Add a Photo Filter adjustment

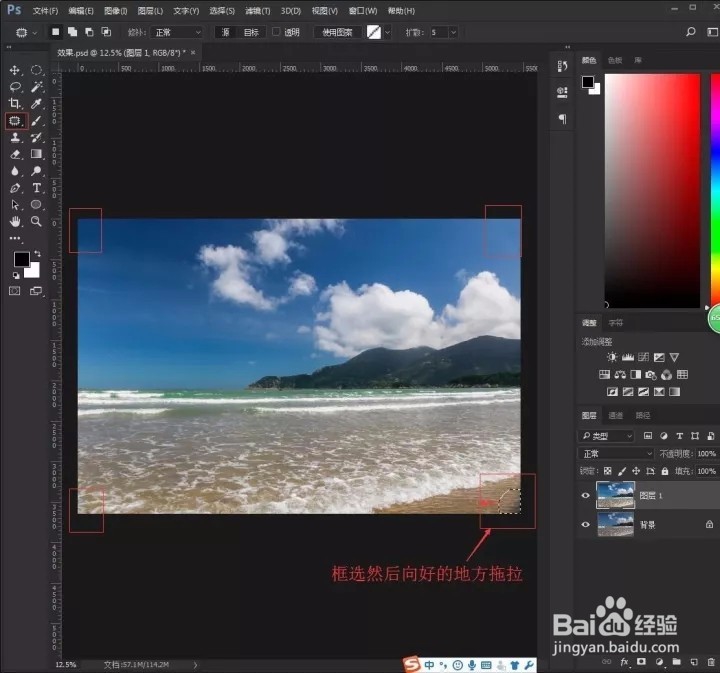[651, 375]
